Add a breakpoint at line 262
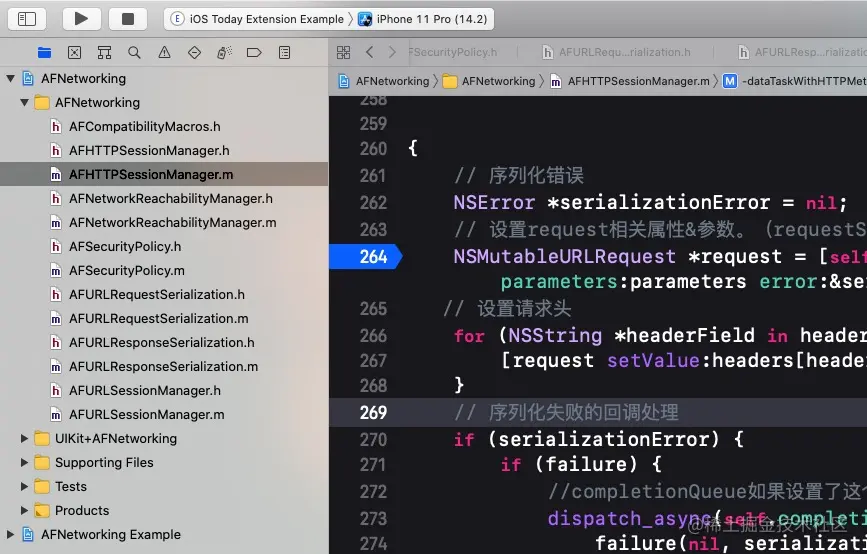 (373, 203)
